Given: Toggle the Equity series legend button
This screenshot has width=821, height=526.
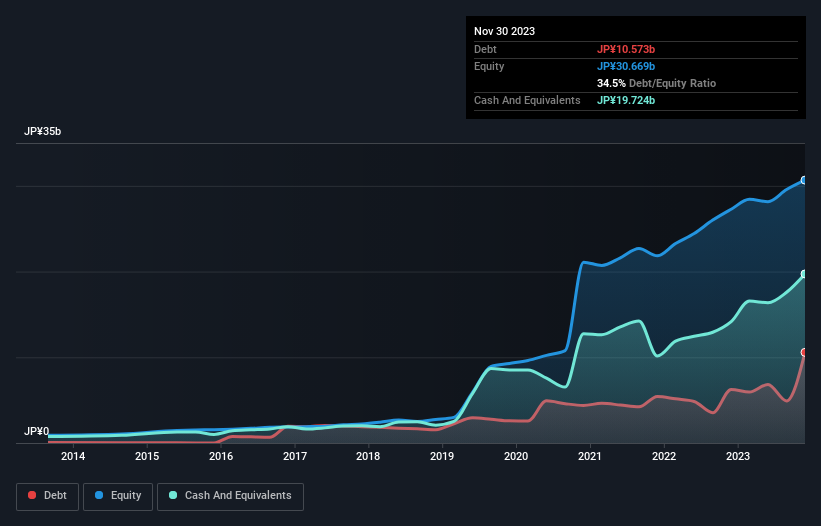Looking at the screenshot, I should (x=118, y=496).
